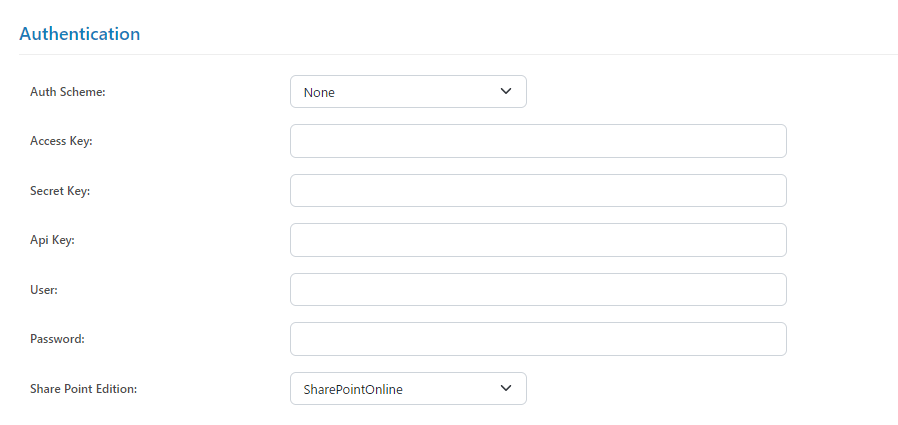Expand the Share Point Edition dropdown
This screenshot has height=425, width=898.
(407, 389)
